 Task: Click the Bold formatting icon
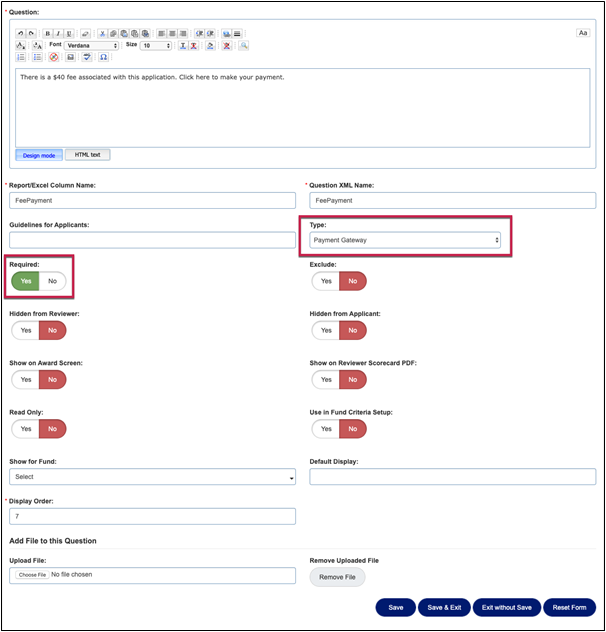click(x=47, y=33)
